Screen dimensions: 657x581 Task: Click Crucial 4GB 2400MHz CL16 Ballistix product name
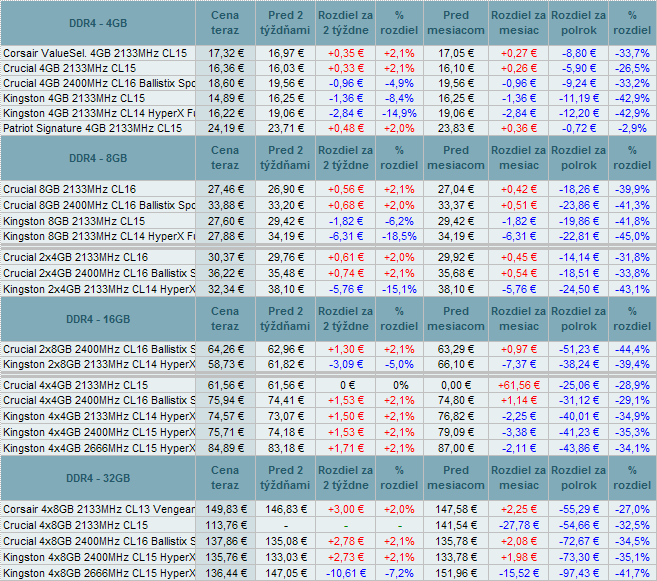coord(98,83)
